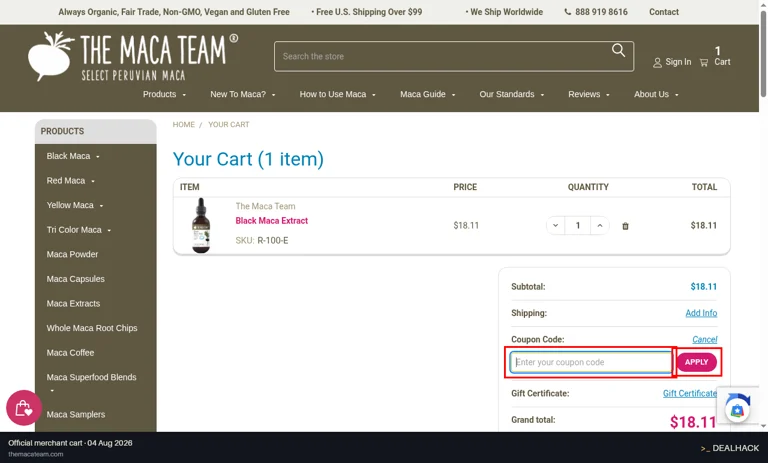
Task: Open the Reviews menu
Action: [589, 94]
